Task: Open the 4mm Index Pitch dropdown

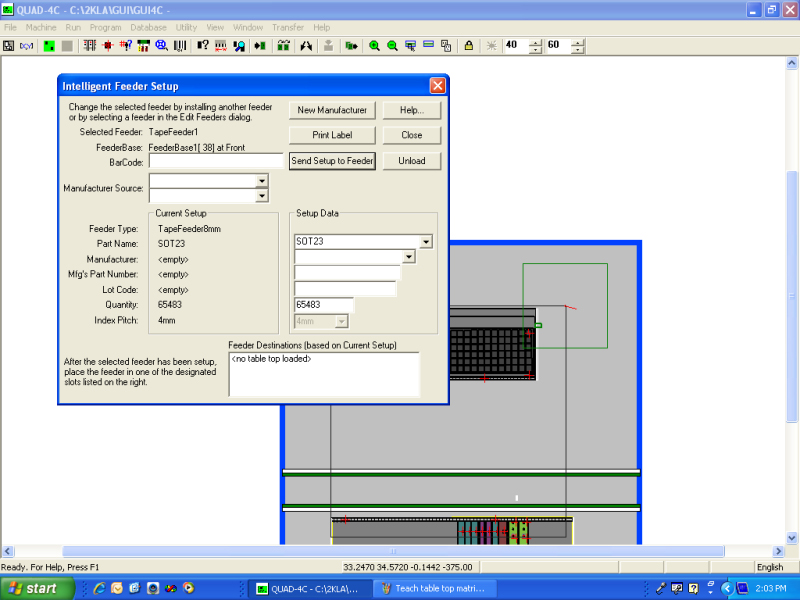Action: tap(342, 321)
